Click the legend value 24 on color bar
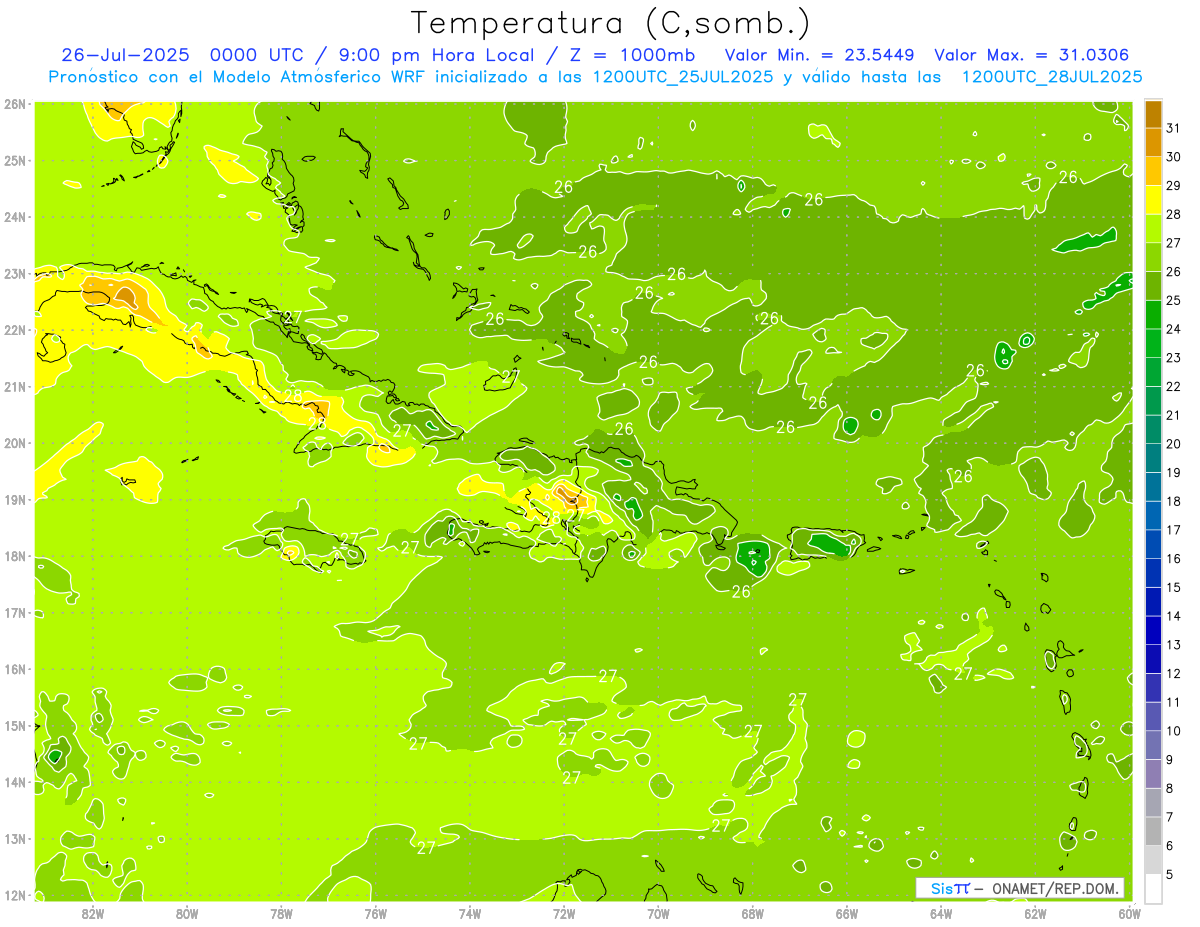 pyautogui.click(x=1174, y=329)
